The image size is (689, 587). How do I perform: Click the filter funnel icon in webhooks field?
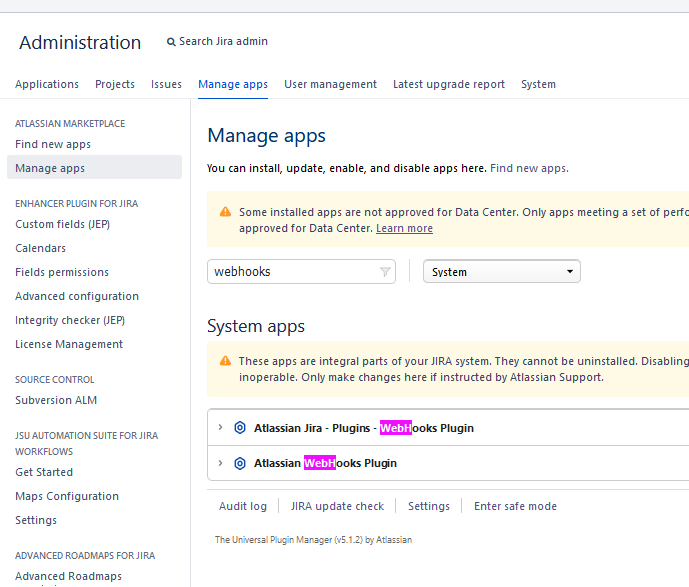(x=385, y=272)
